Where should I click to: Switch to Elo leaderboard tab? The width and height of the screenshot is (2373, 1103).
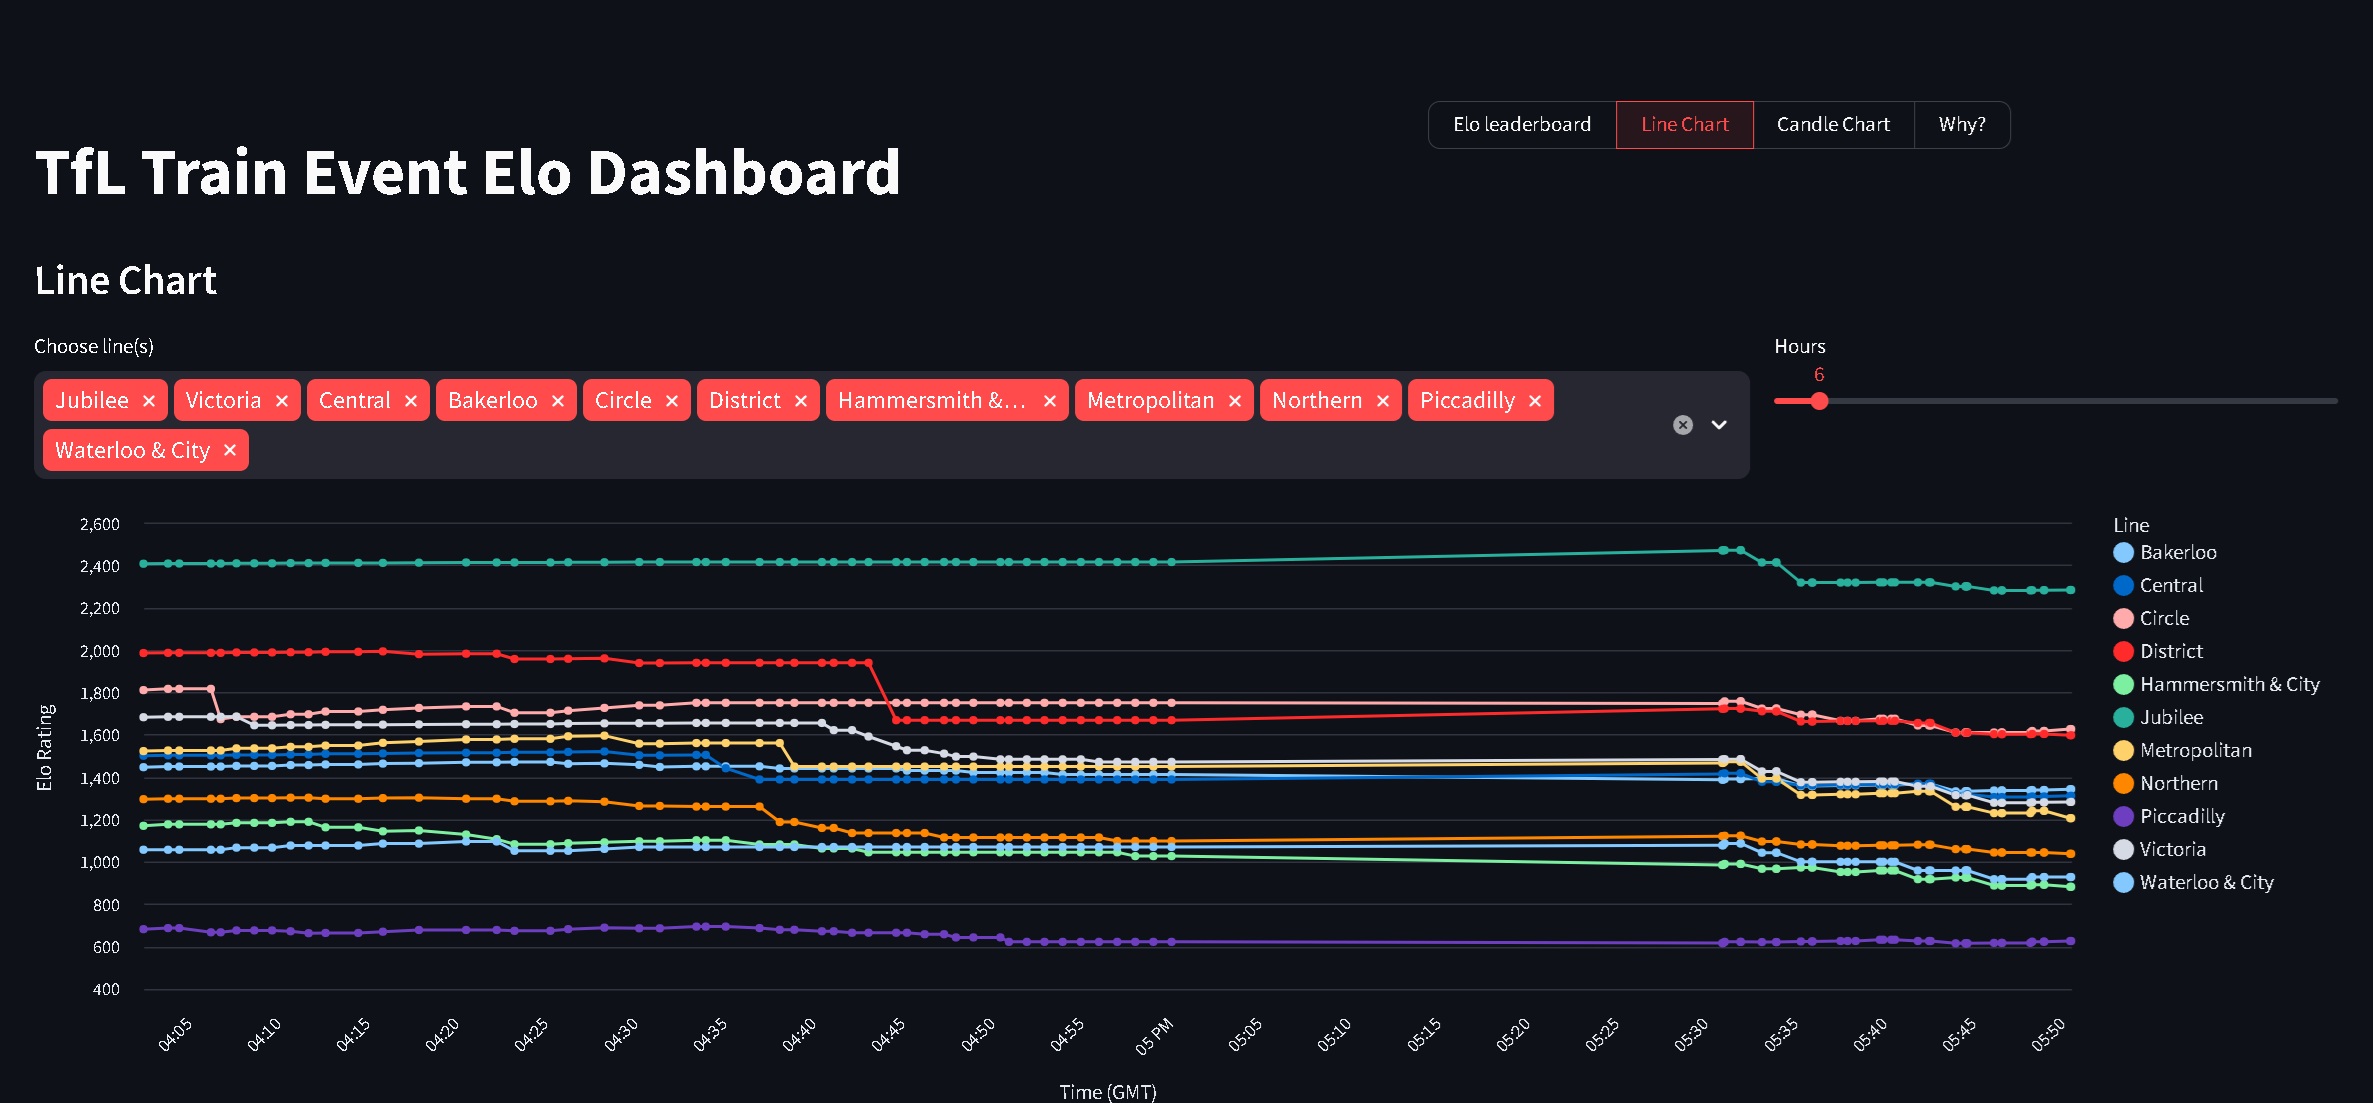[x=1521, y=125]
